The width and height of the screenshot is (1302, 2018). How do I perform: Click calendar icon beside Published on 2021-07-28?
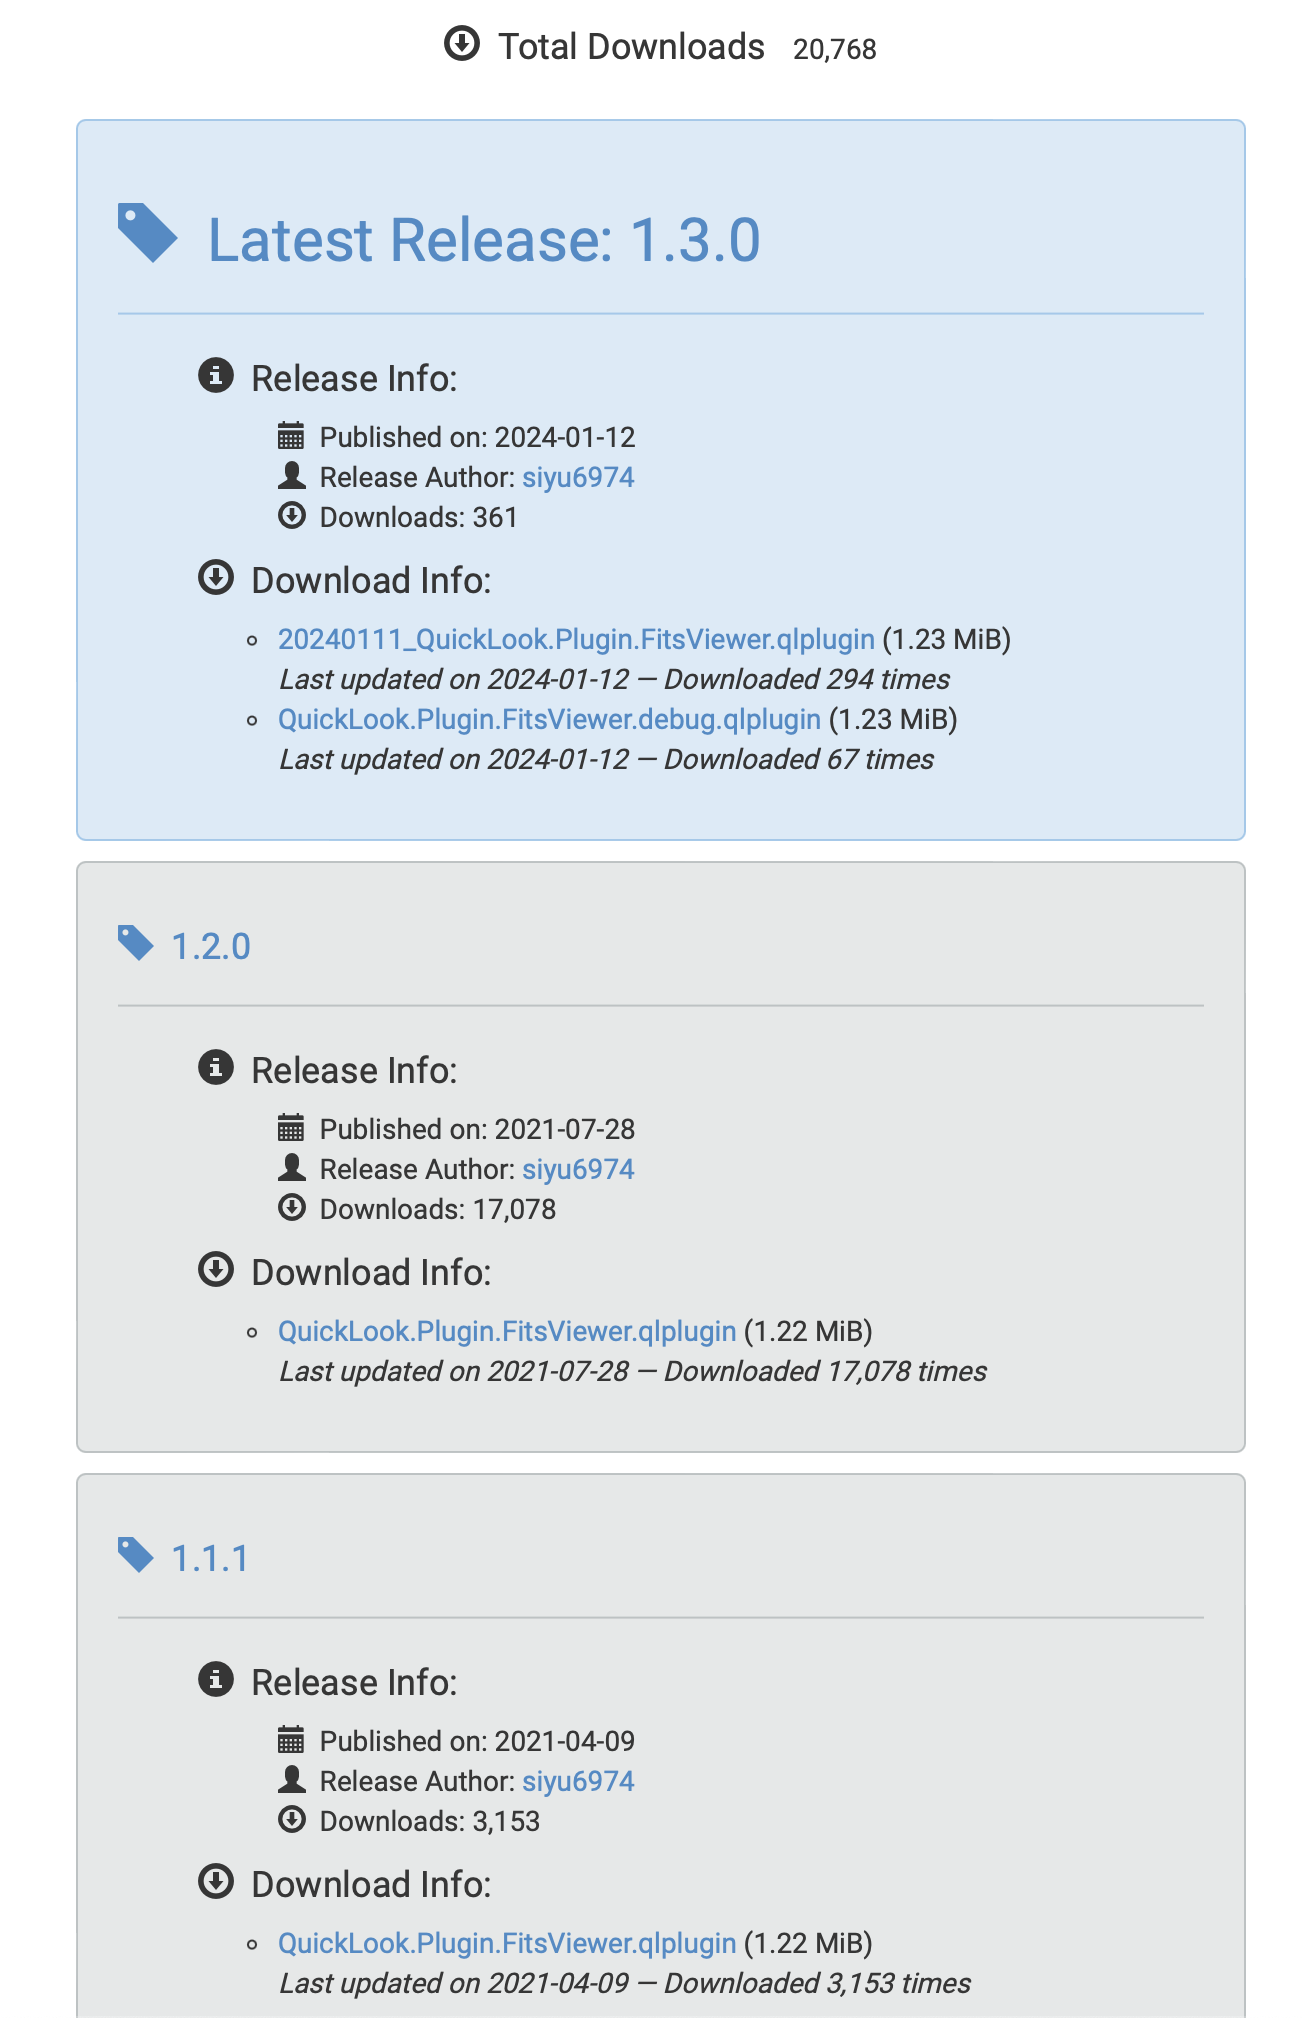(291, 1128)
